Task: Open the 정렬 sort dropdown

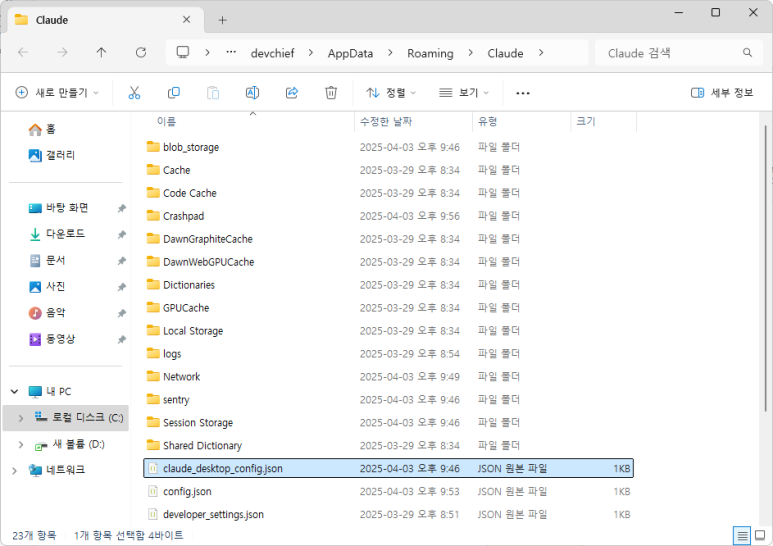Action: pyautogui.click(x=391, y=93)
